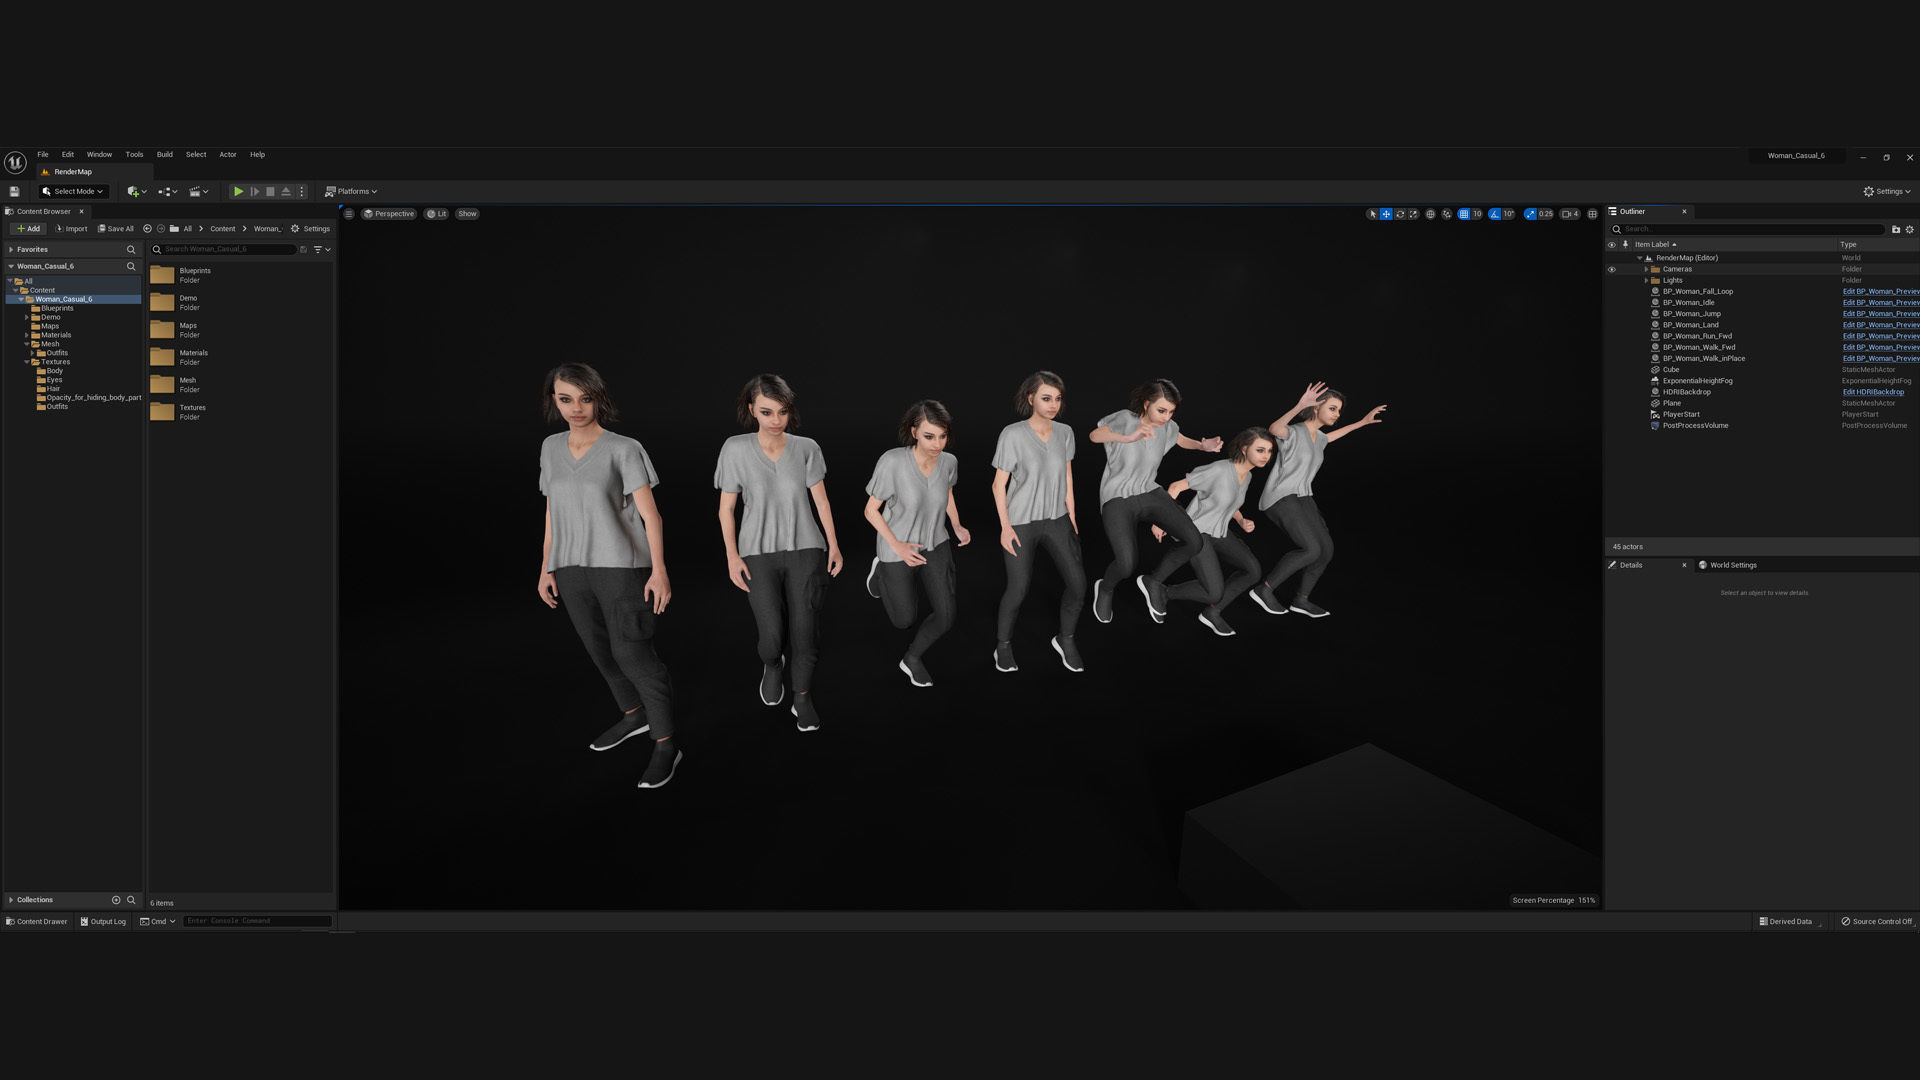Viewport: 1920px width, 1080px height.
Task: Hide the Cameras folder with eye icon
Action: [x=1611, y=269]
